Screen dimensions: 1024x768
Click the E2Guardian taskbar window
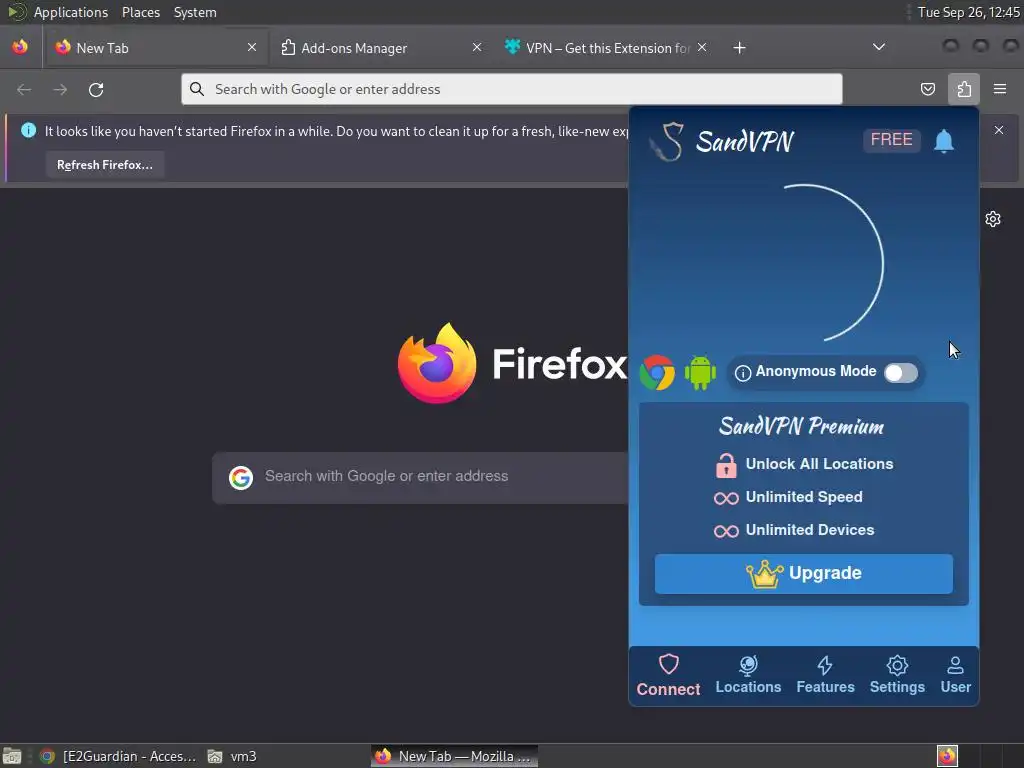coord(118,756)
